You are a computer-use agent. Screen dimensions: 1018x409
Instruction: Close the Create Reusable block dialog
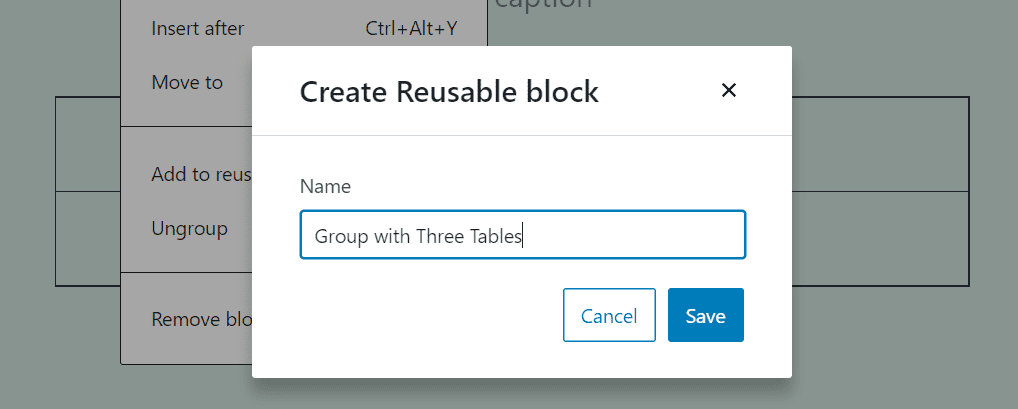pos(729,91)
